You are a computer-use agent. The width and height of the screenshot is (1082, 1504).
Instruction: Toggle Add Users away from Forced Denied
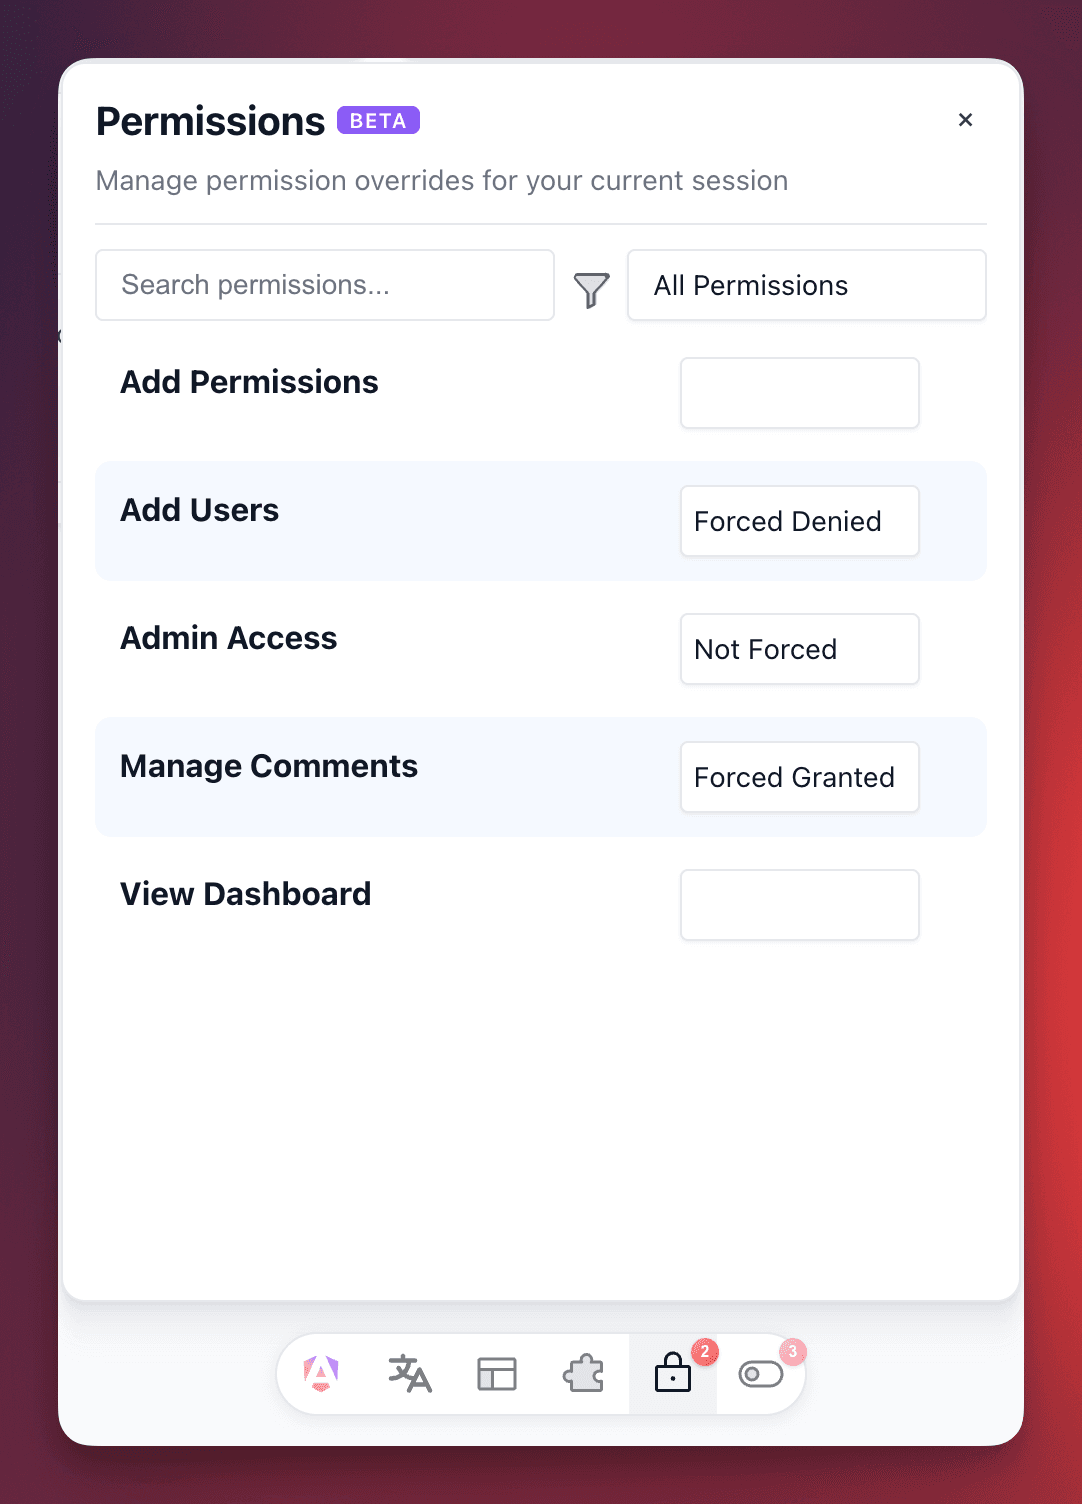(799, 521)
